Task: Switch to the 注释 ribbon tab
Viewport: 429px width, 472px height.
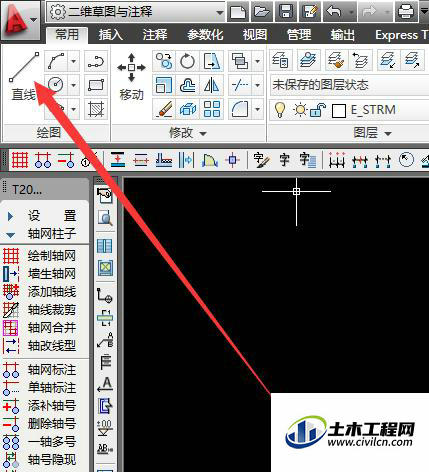Action: pyautogui.click(x=155, y=35)
